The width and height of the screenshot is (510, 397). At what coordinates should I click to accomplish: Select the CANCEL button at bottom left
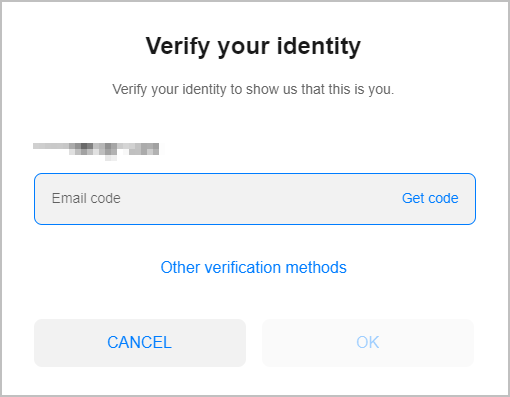[x=140, y=343]
